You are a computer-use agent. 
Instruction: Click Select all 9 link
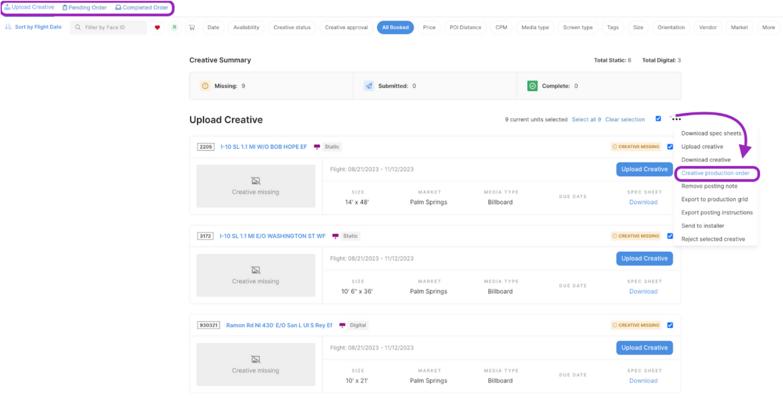(586, 120)
